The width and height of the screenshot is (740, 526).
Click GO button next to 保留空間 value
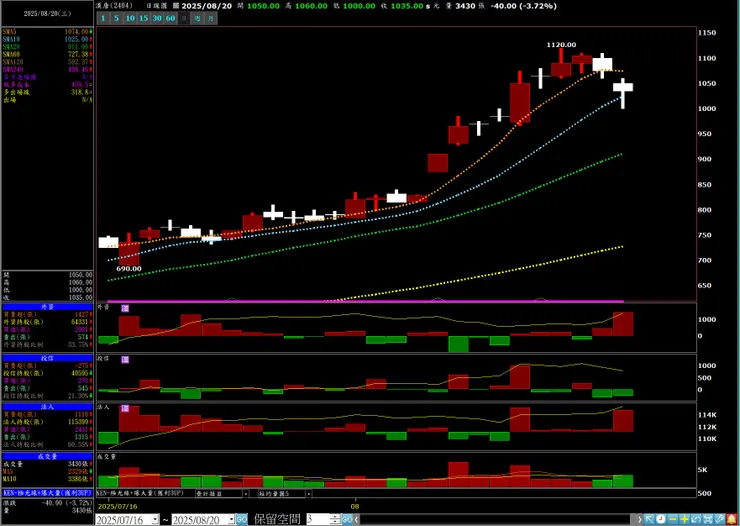pyautogui.click(x=347, y=519)
